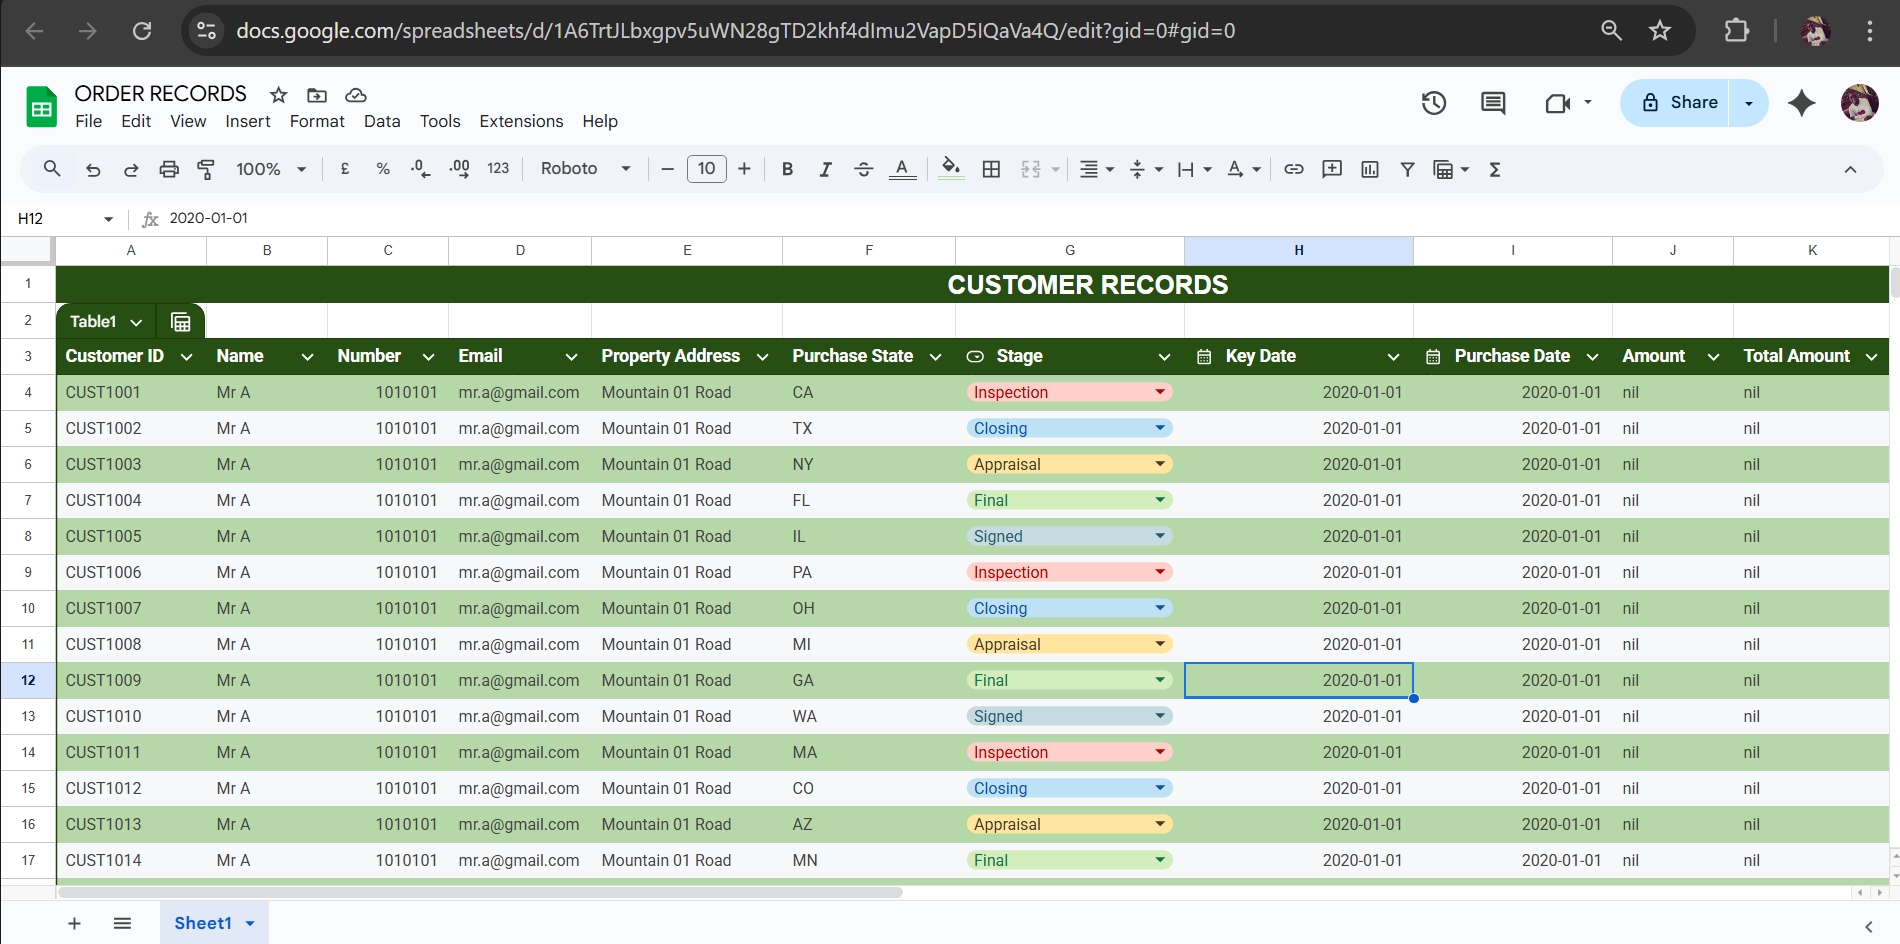Select the Sheet1 tab

point(203,923)
